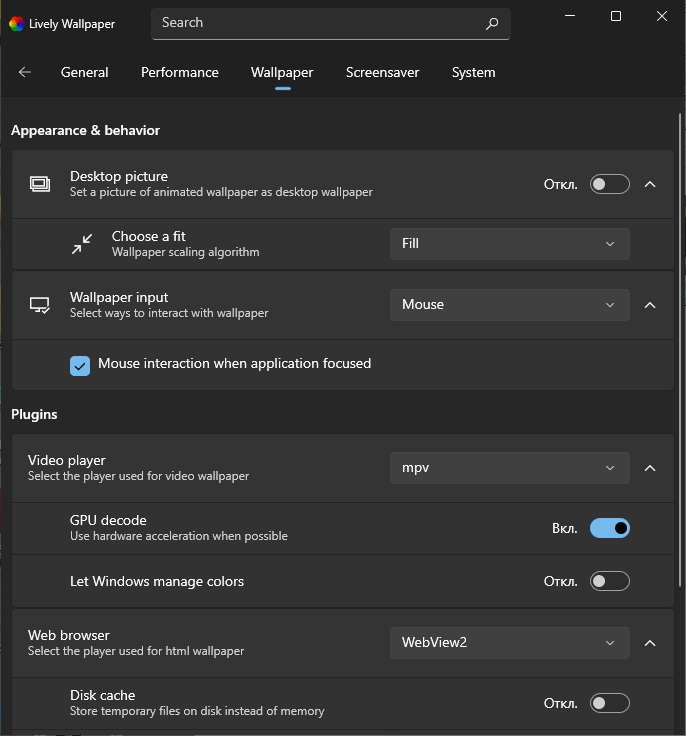Uncheck Mouse interaction when application focused

(x=80, y=365)
